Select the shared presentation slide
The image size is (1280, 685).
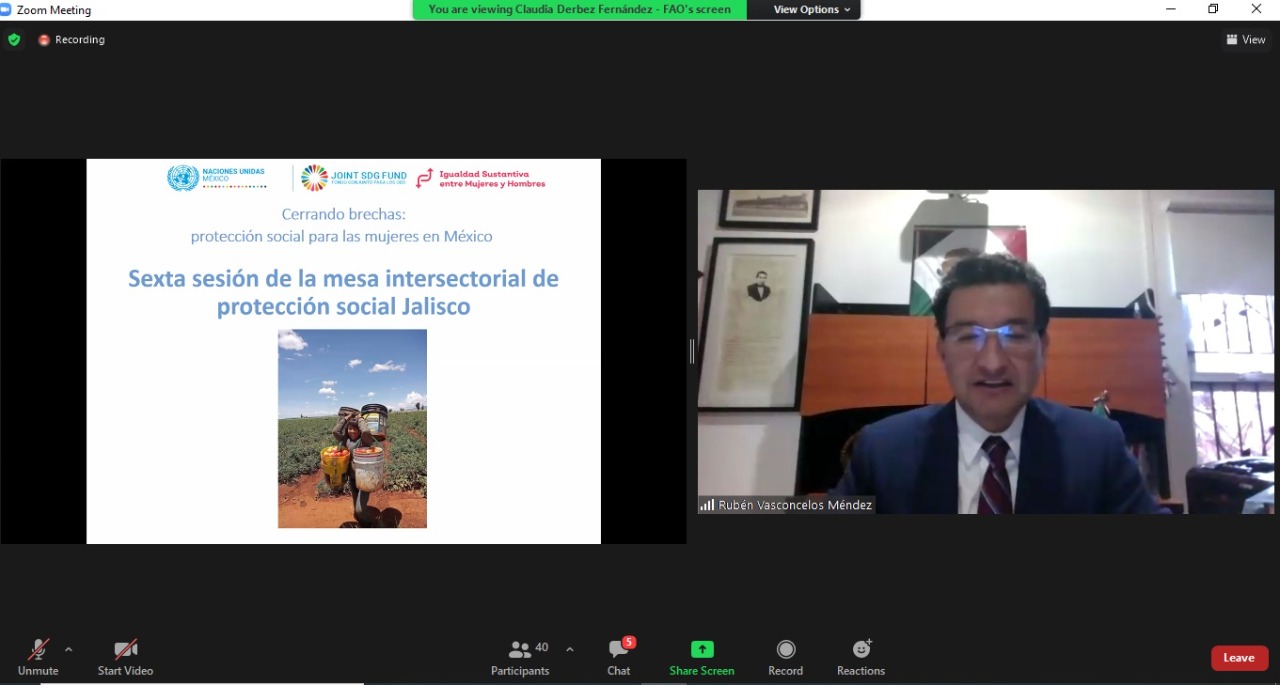343,351
